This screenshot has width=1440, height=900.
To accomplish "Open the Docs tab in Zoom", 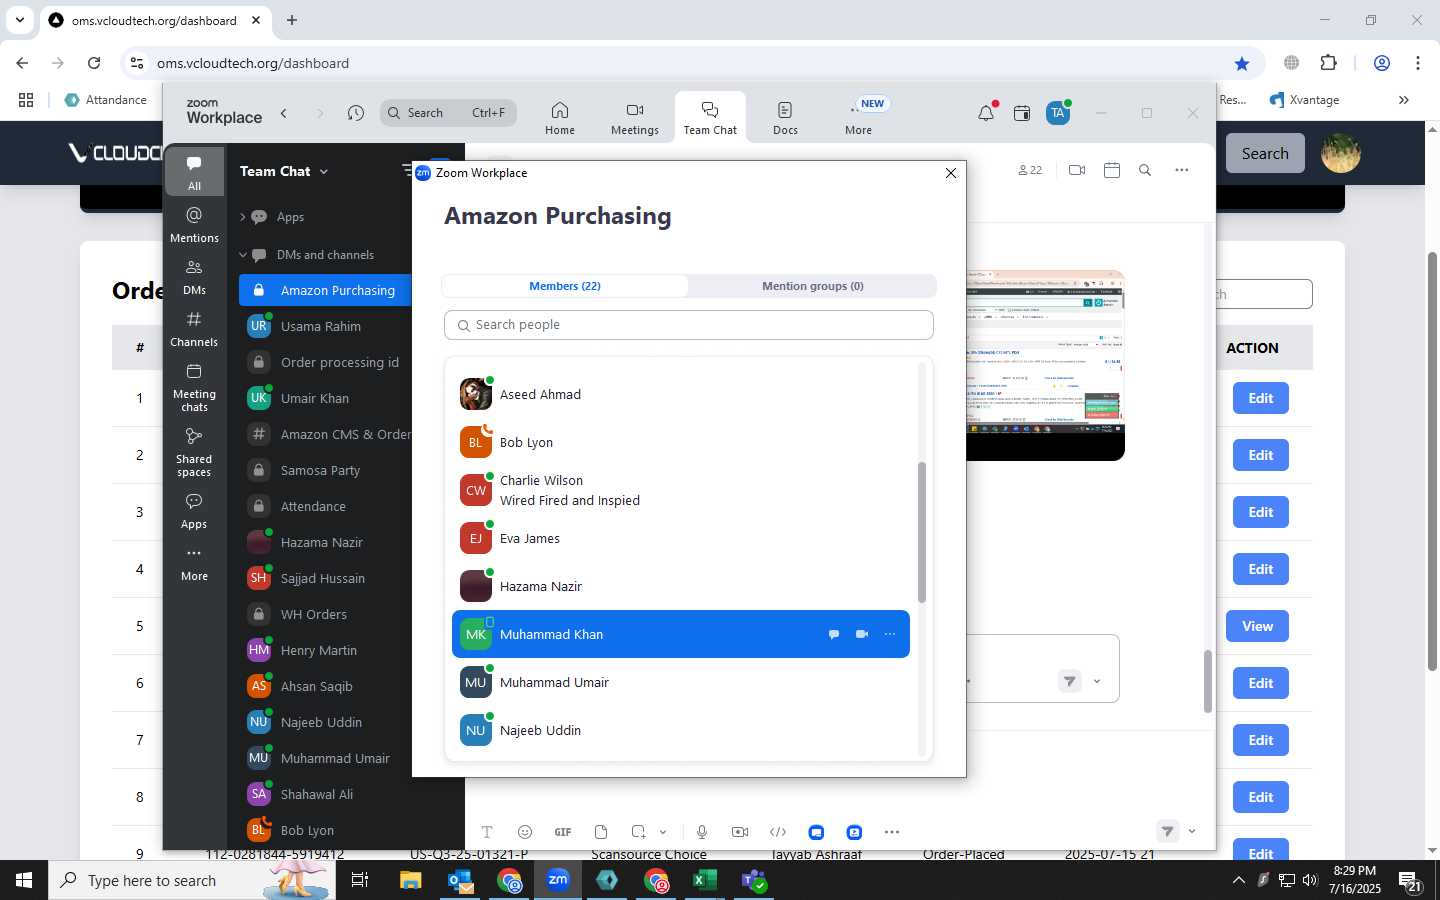I will [x=785, y=117].
